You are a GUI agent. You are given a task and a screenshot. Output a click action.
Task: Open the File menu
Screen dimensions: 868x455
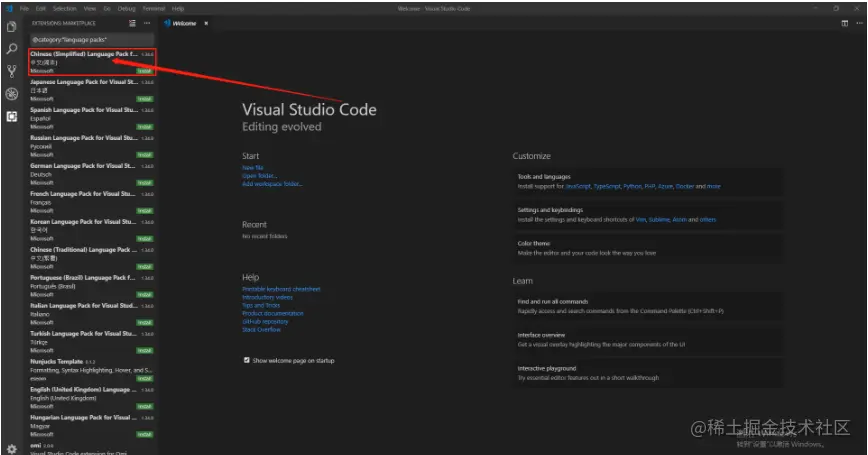pos(24,8)
